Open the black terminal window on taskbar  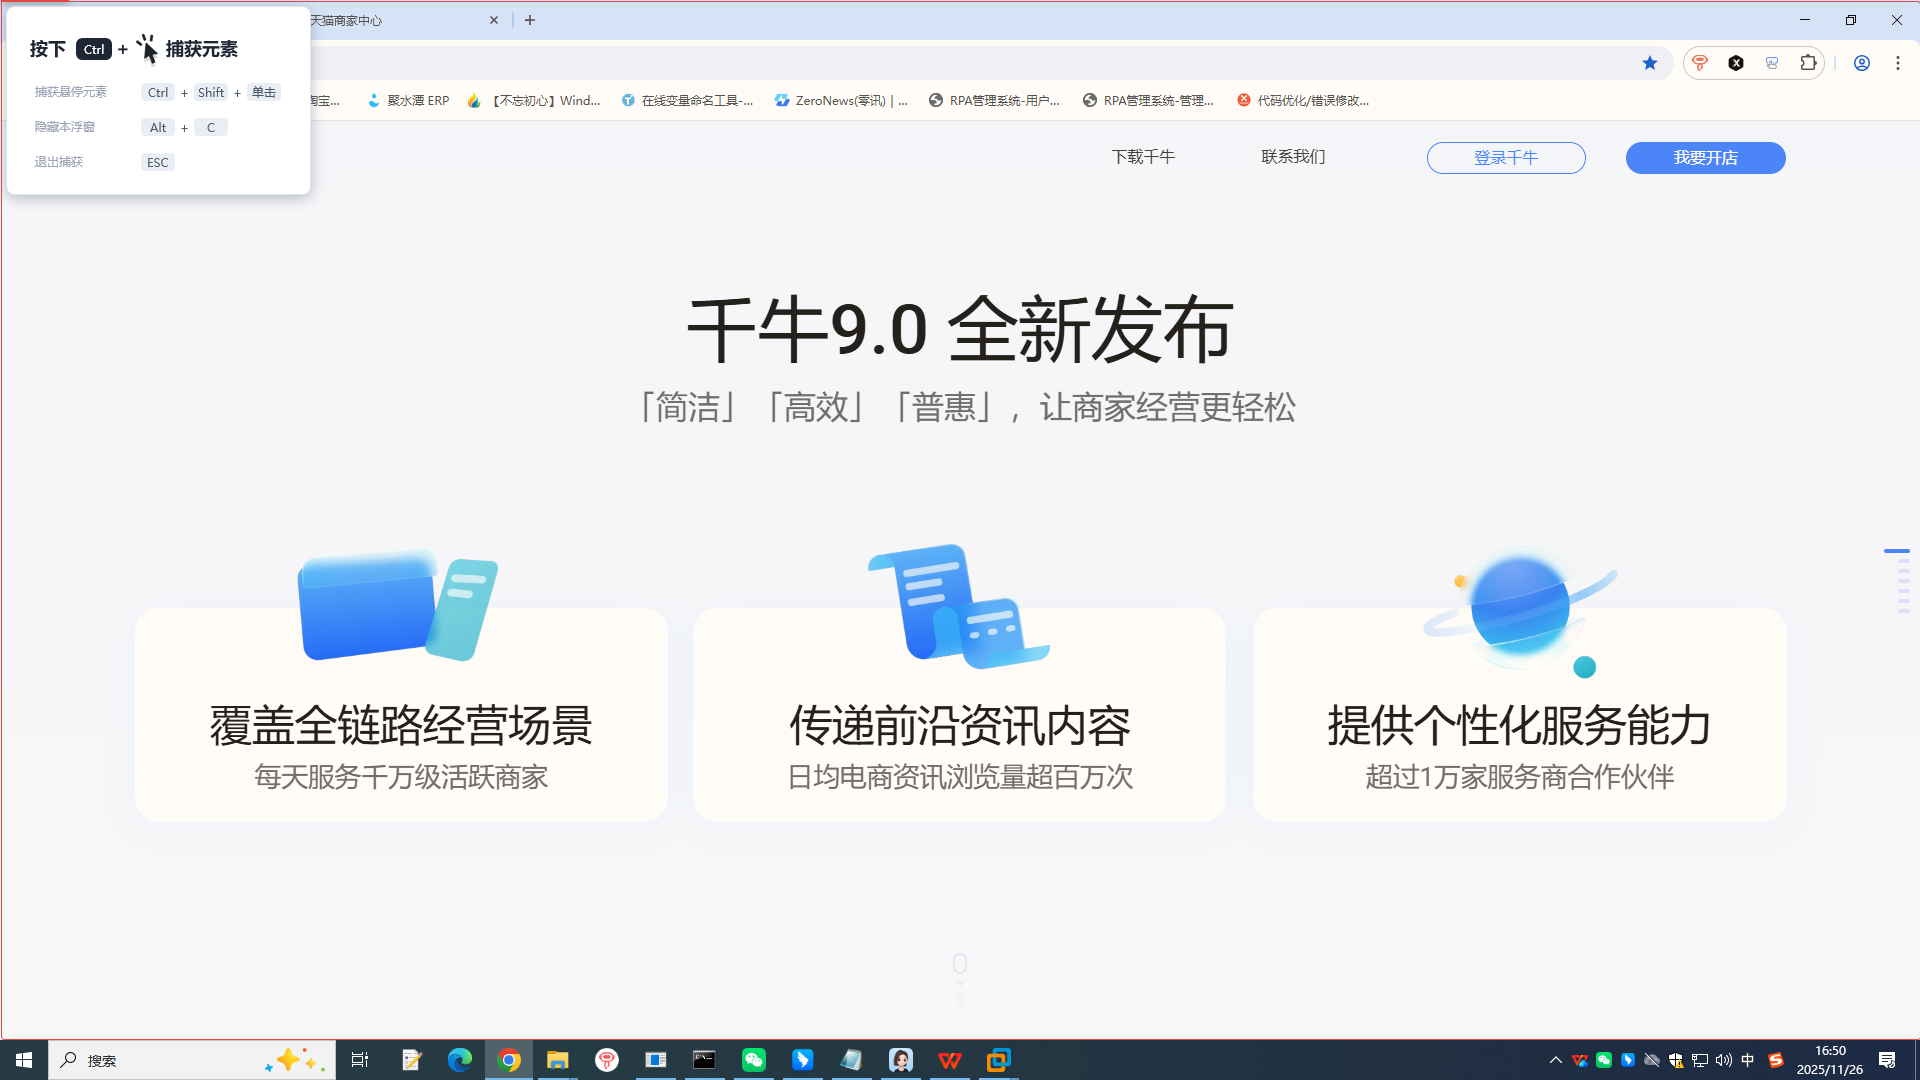click(705, 1060)
